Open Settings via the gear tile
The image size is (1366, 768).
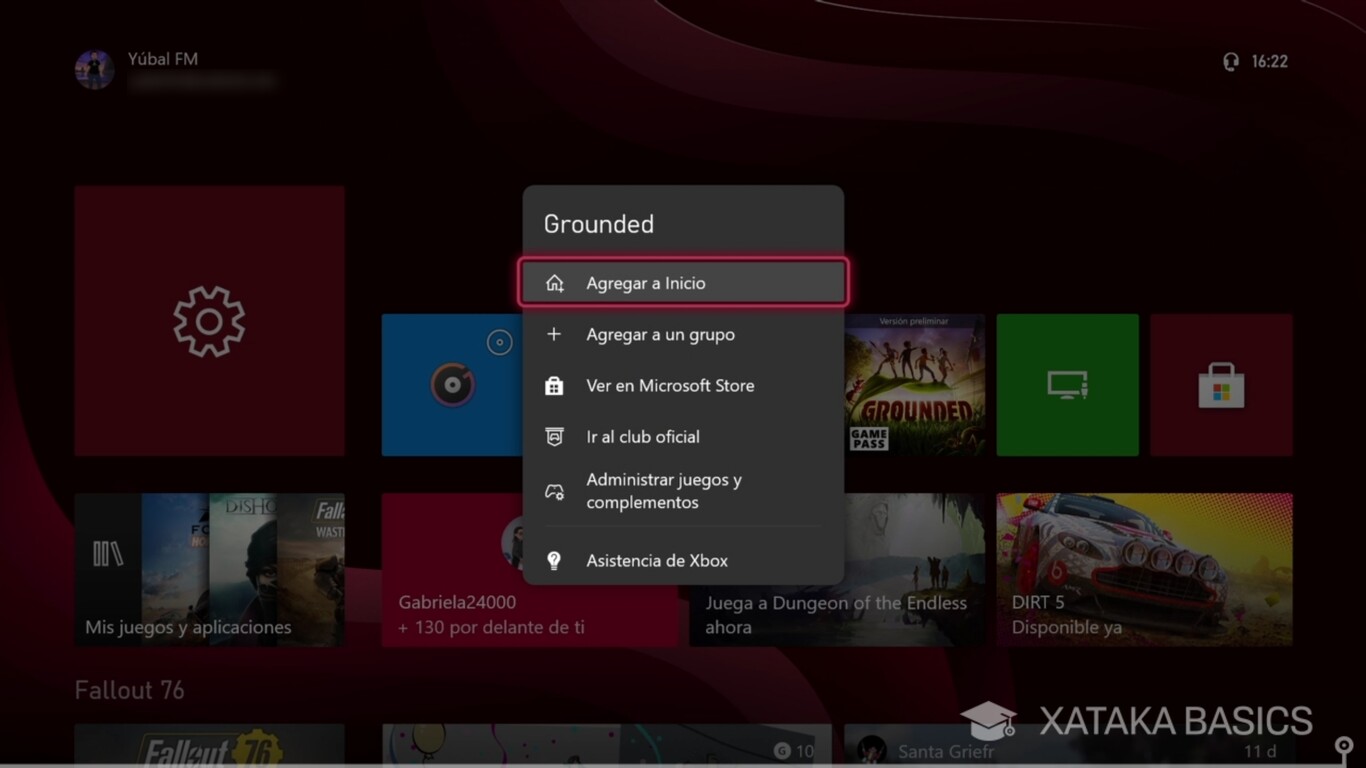208,320
